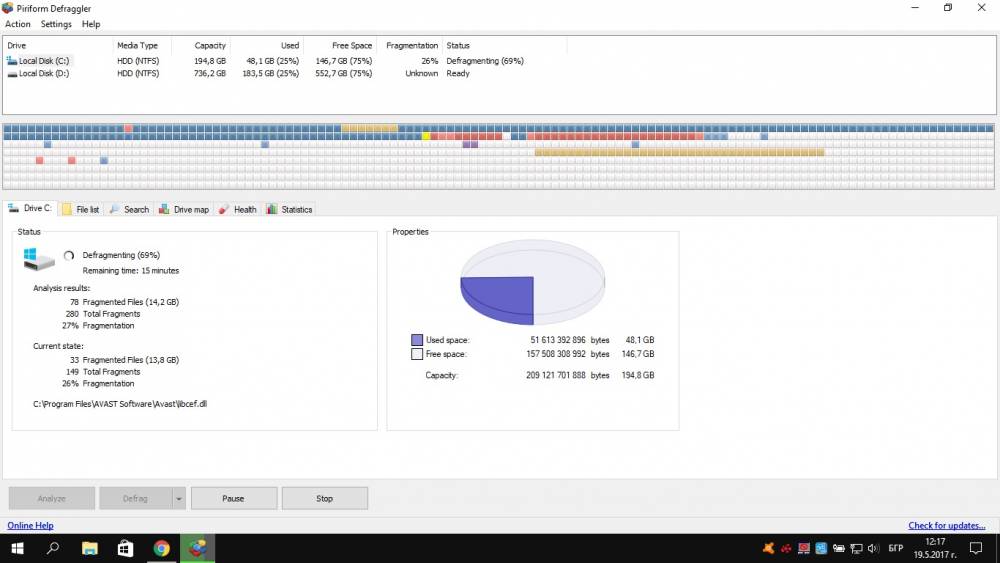
Task: Open the Help menu
Action: (x=91, y=24)
